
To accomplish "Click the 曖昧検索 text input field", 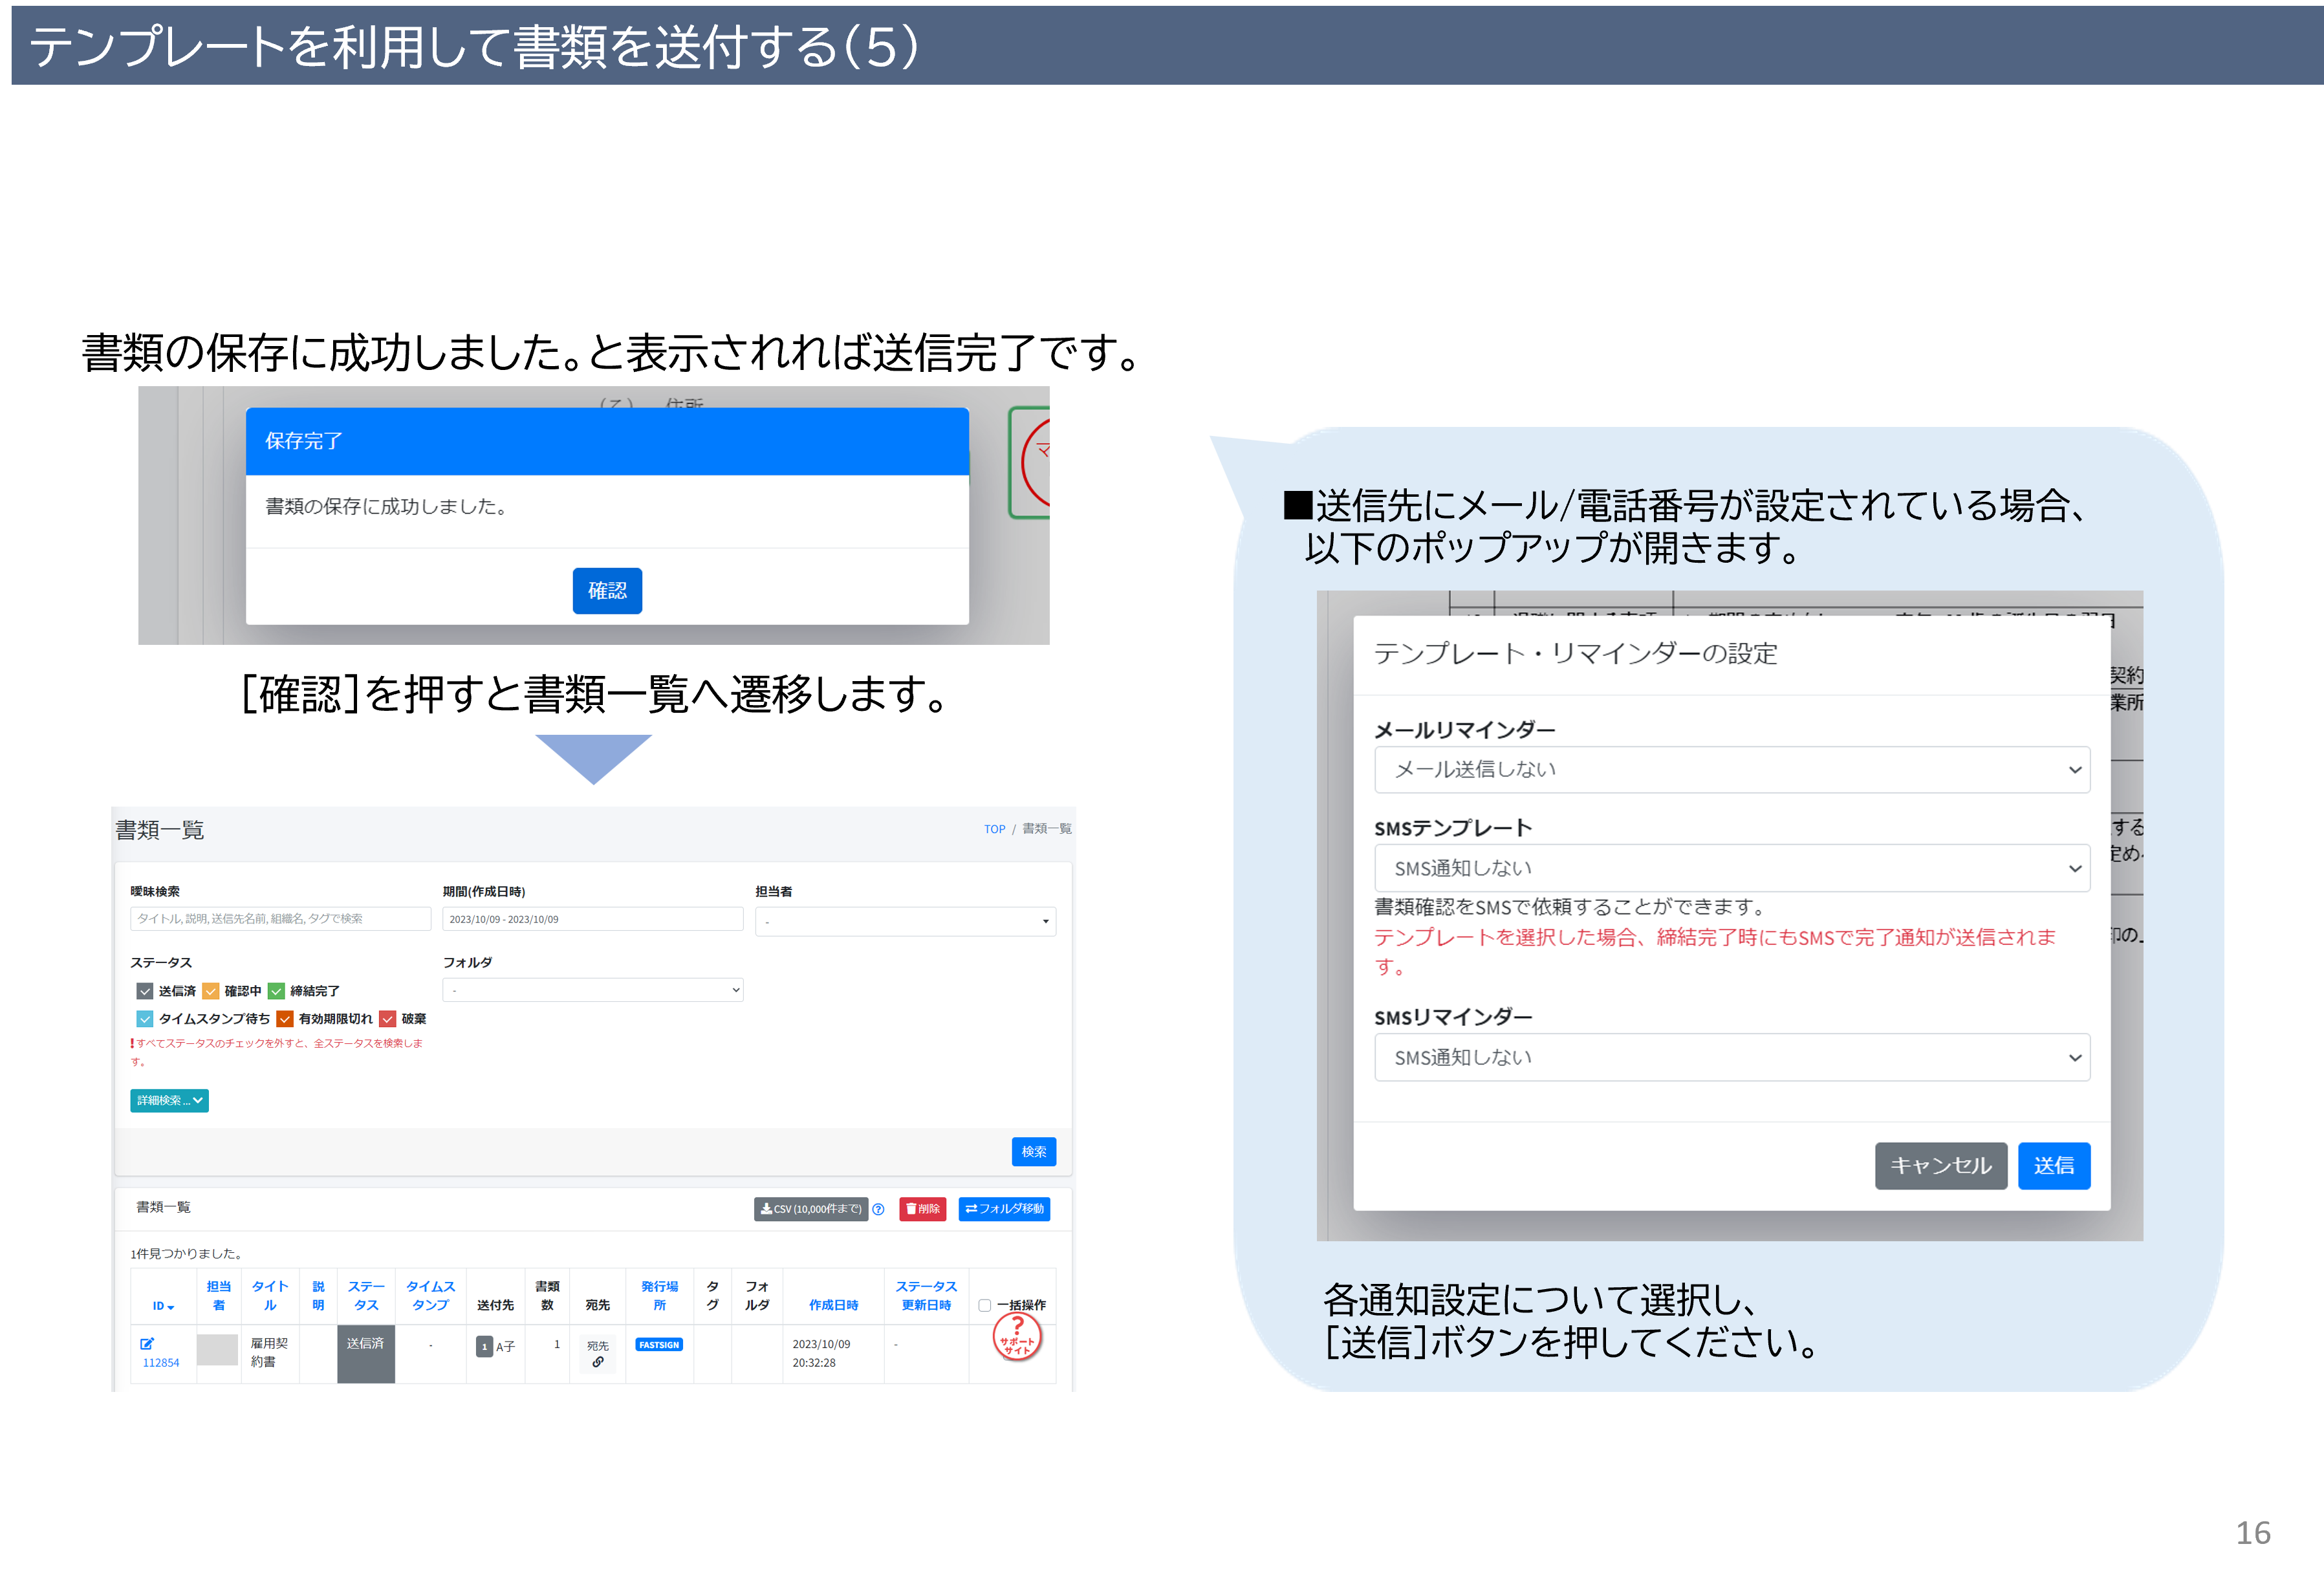I will pyautogui.click(x=280, y=919).
